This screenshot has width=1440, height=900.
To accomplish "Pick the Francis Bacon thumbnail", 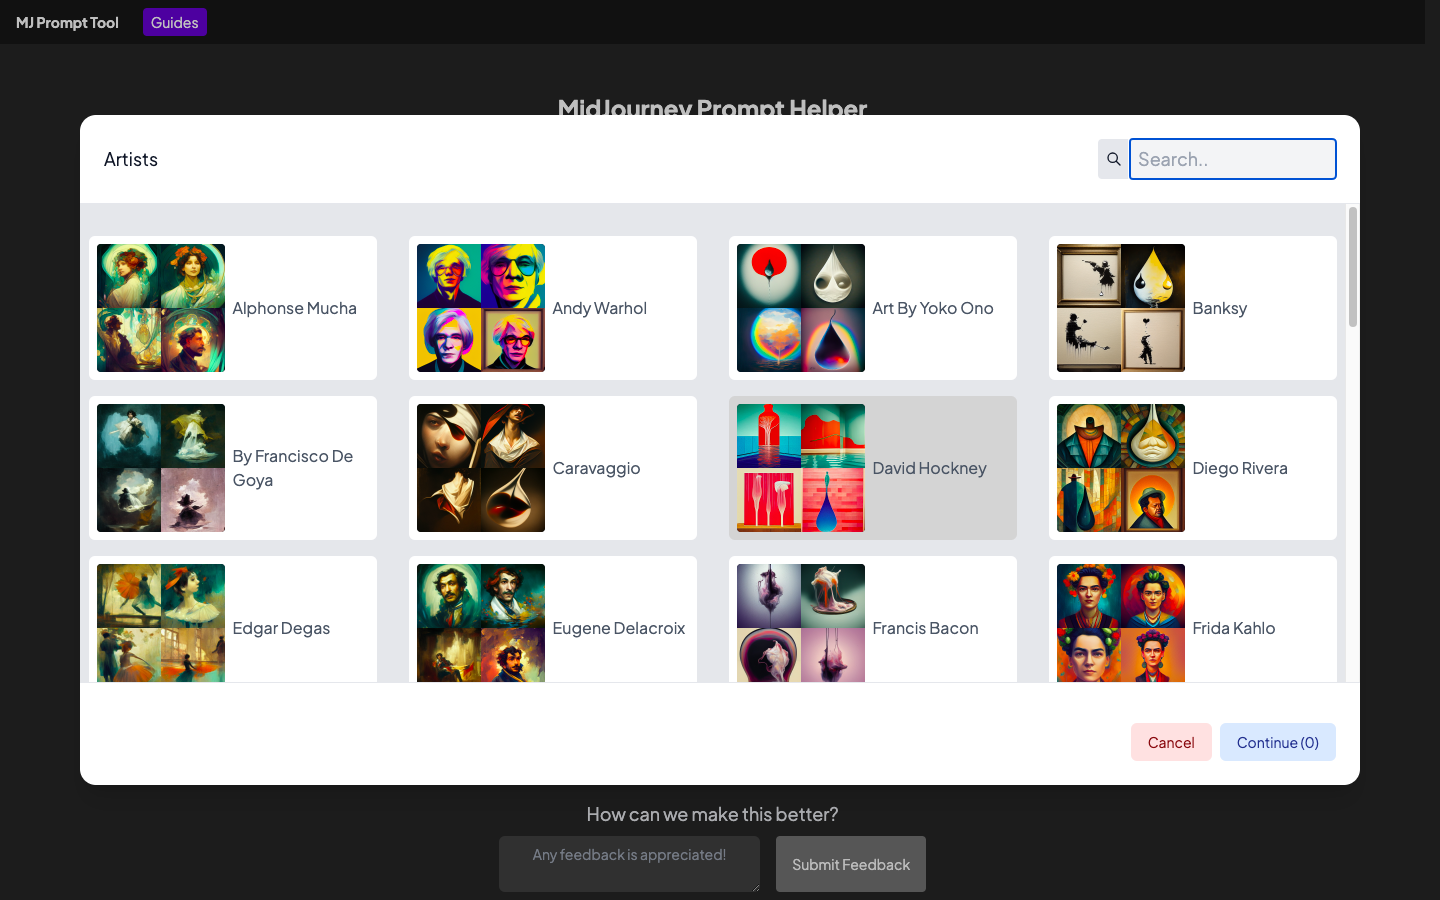I will click(801, 623).
